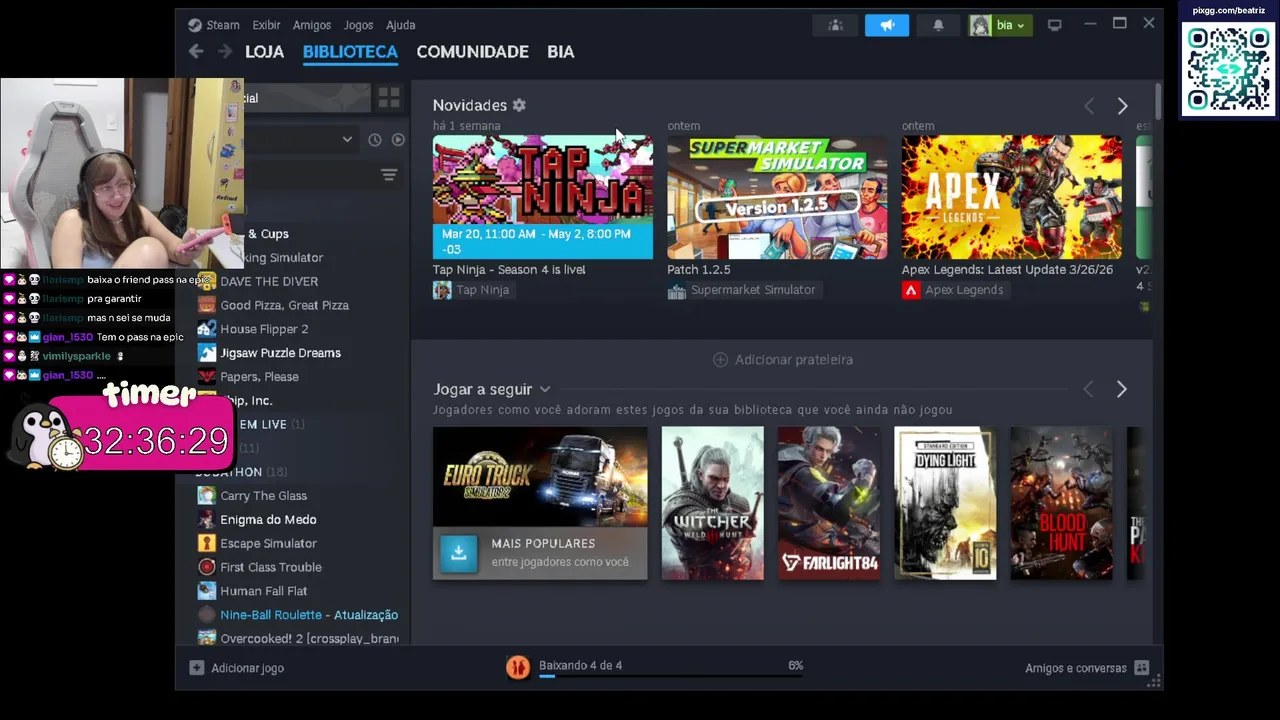Viewport: 1280px width, 720px height.
Task: Open the Amigos menu
Action: click(x=312, y=25)
